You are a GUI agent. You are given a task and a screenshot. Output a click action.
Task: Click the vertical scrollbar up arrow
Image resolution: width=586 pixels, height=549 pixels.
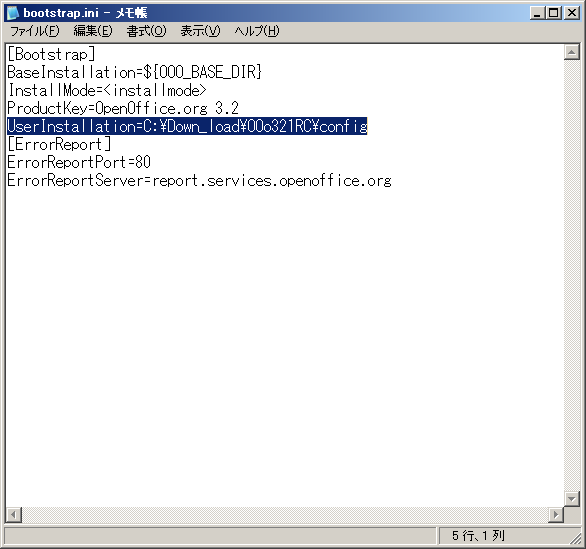(572, 52)
